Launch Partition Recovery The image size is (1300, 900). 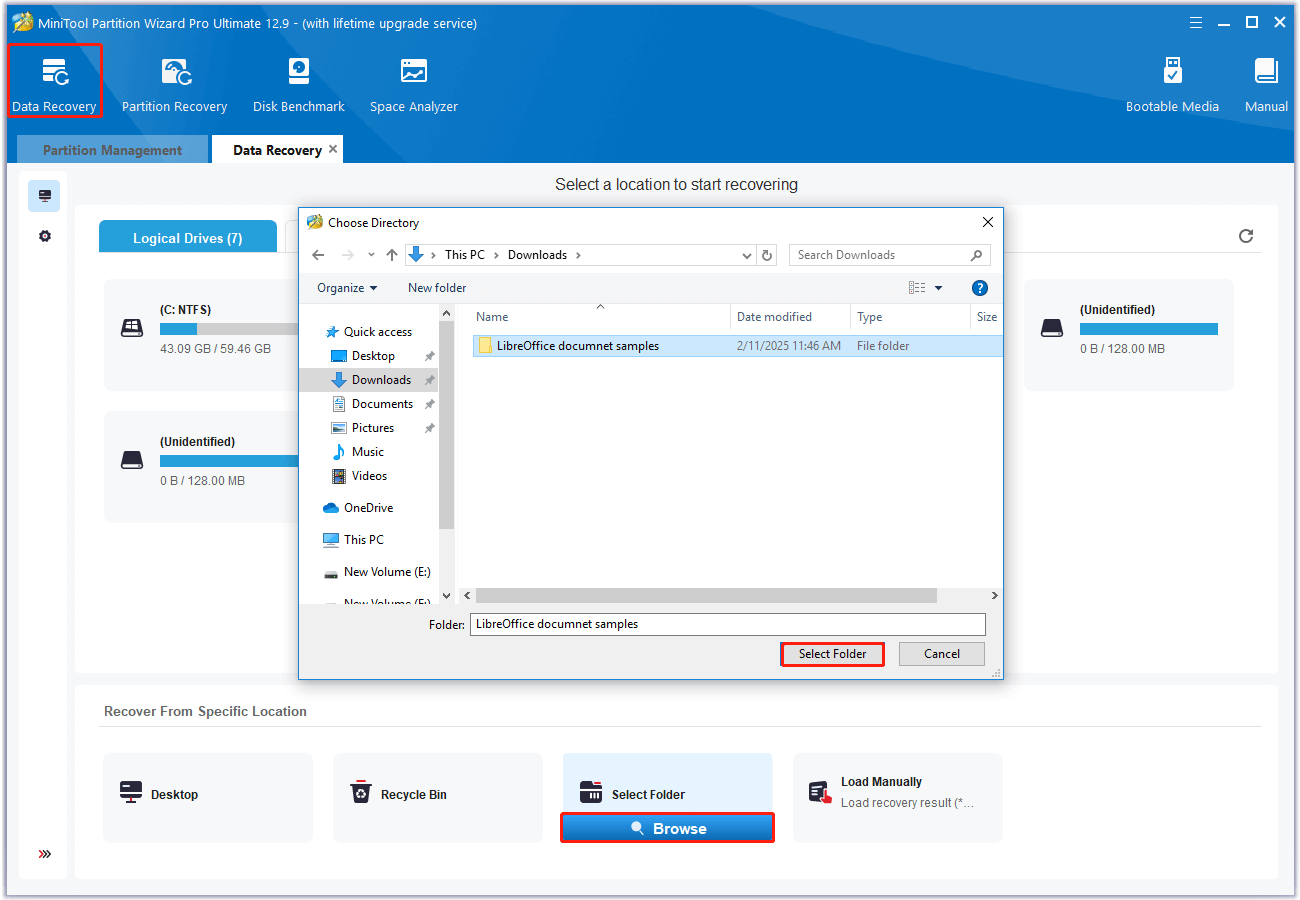[x=174, y=84]
